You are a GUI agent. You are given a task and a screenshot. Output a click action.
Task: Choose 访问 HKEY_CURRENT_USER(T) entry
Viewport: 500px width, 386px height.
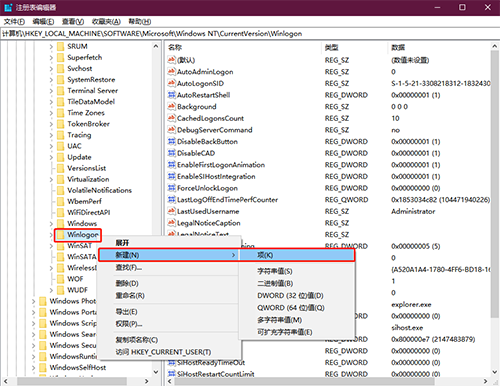click(169, 352)
